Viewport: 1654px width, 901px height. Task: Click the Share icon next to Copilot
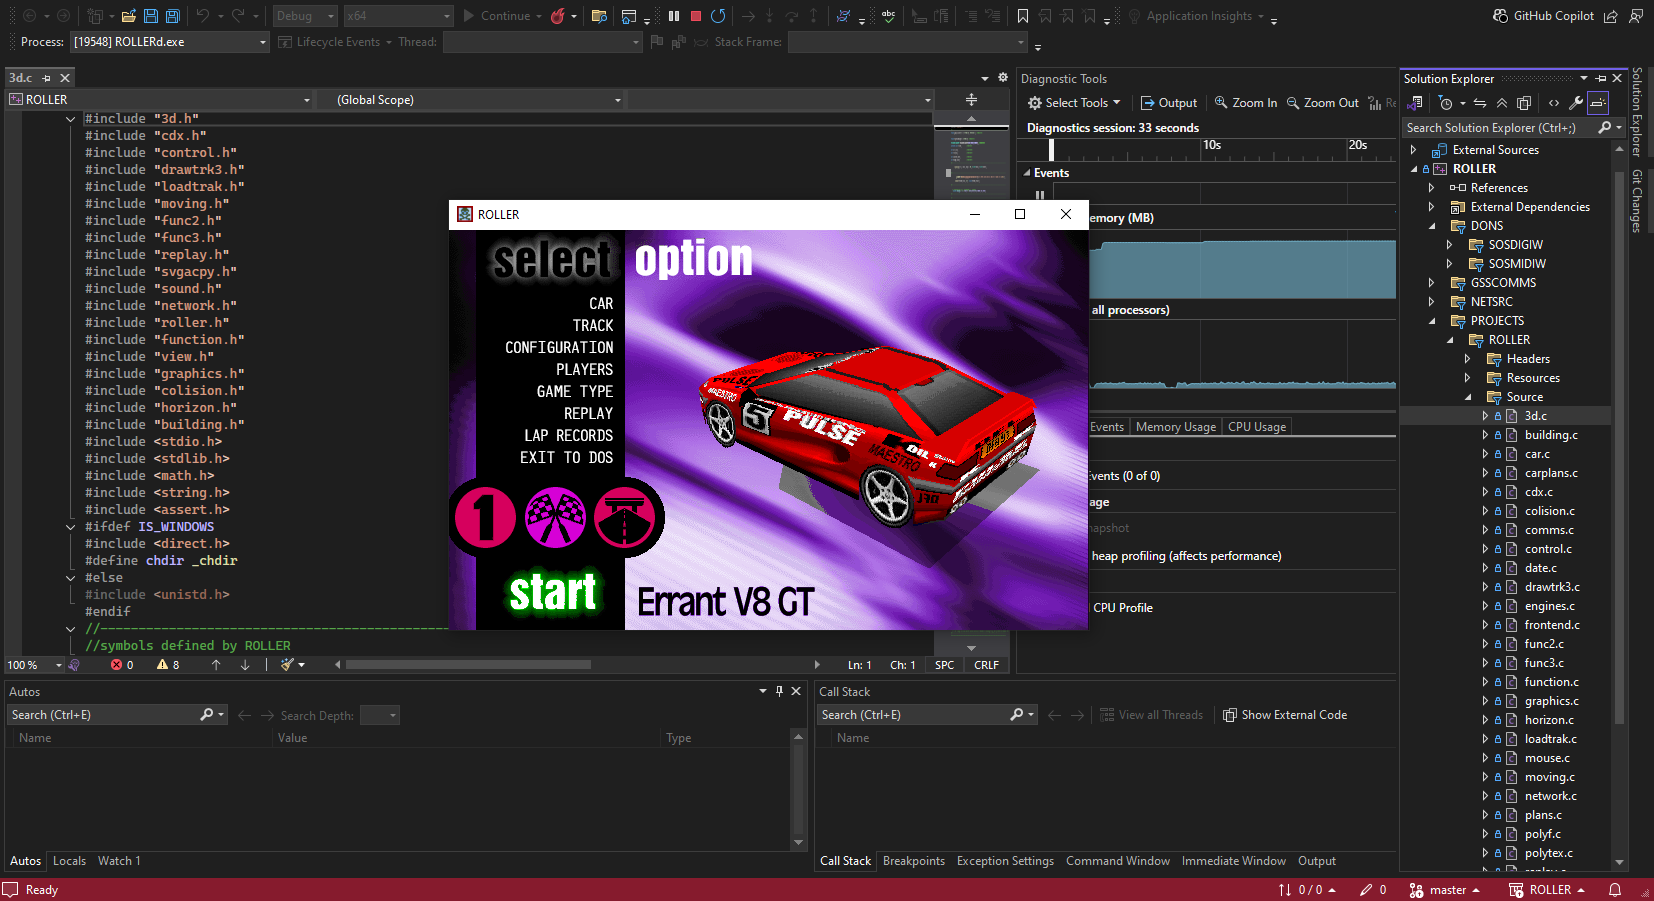pos(1611,16)
